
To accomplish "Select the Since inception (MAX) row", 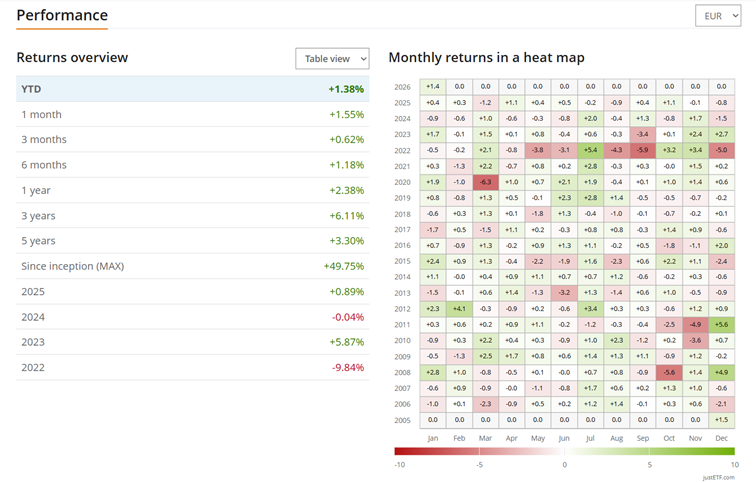I will [x=192, y=266].
